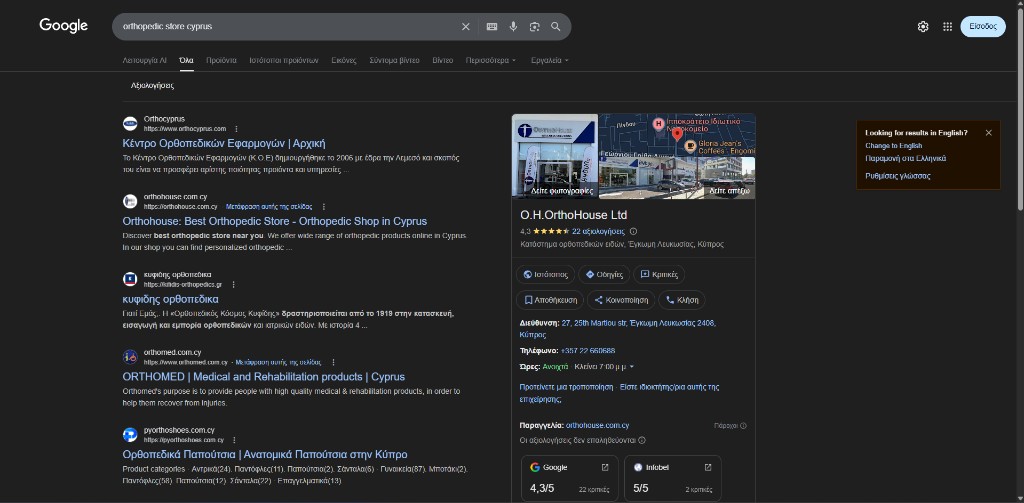Open the Ιστότοποι προϊόντων tab

point(283,60)
